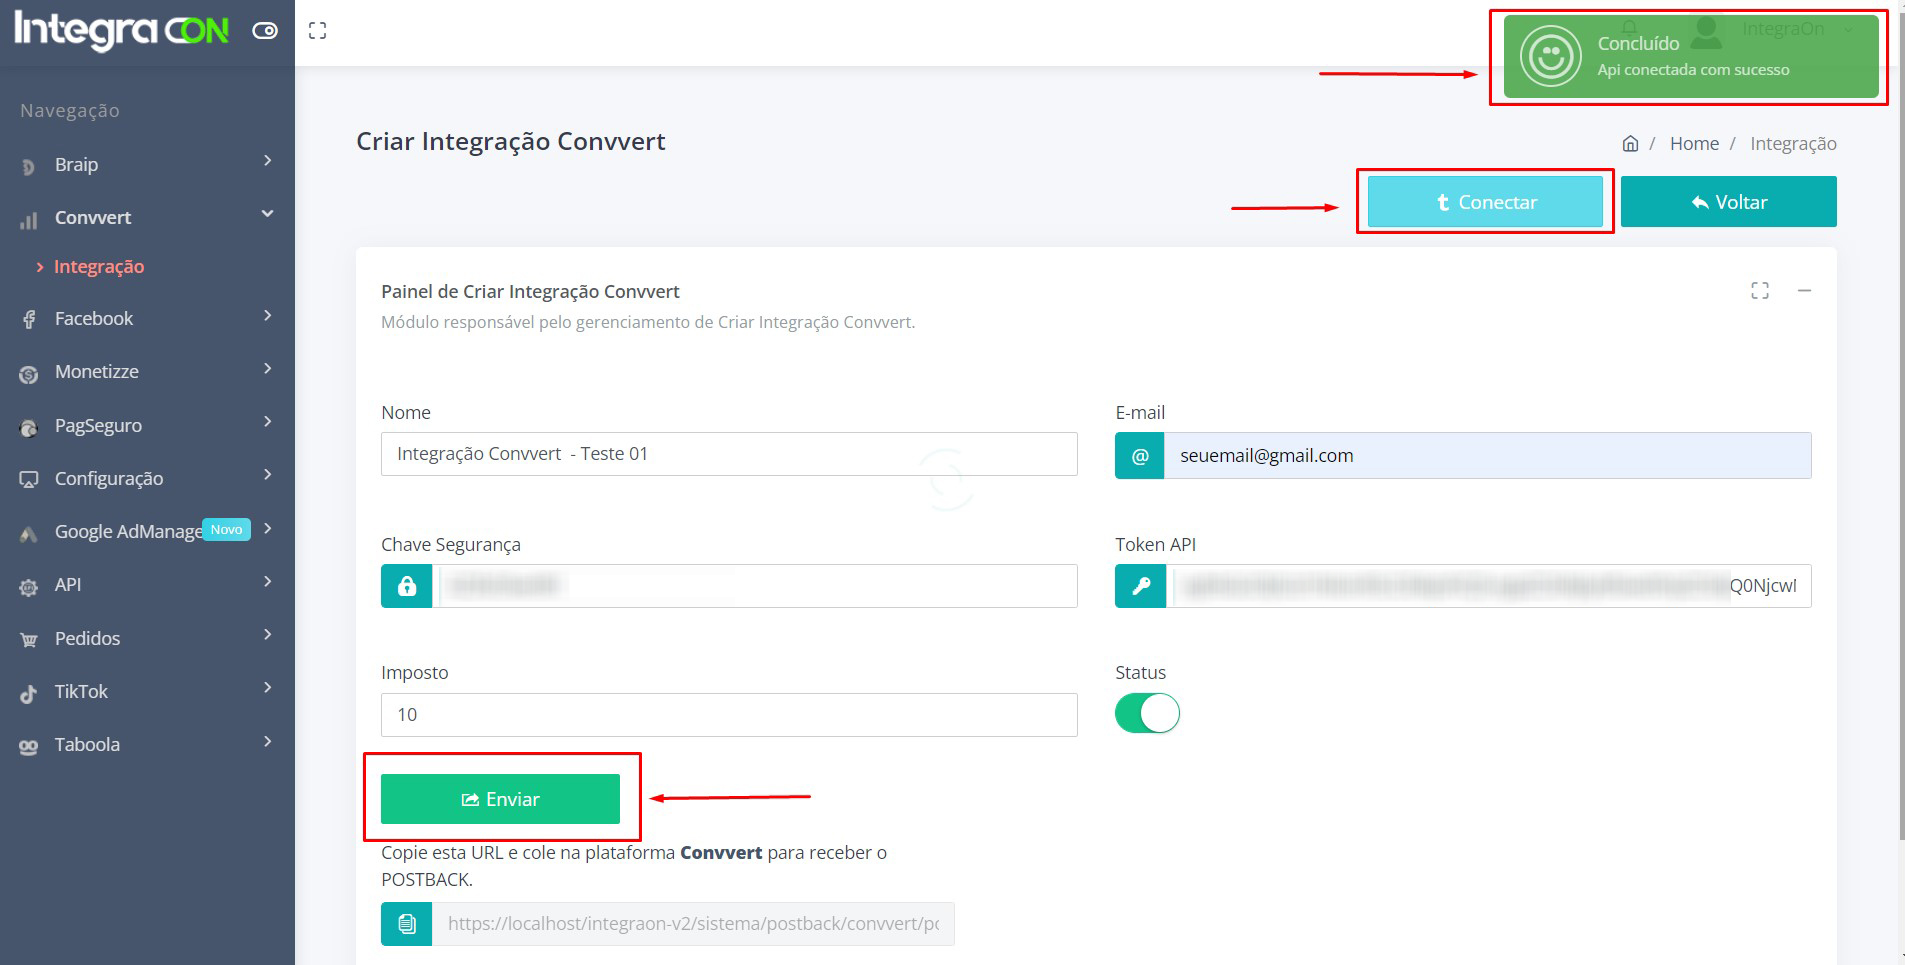This screenshot has width=1905, height=965.
Task: Expand the card to fullscreen in panel header
Action: [1760, 291]
